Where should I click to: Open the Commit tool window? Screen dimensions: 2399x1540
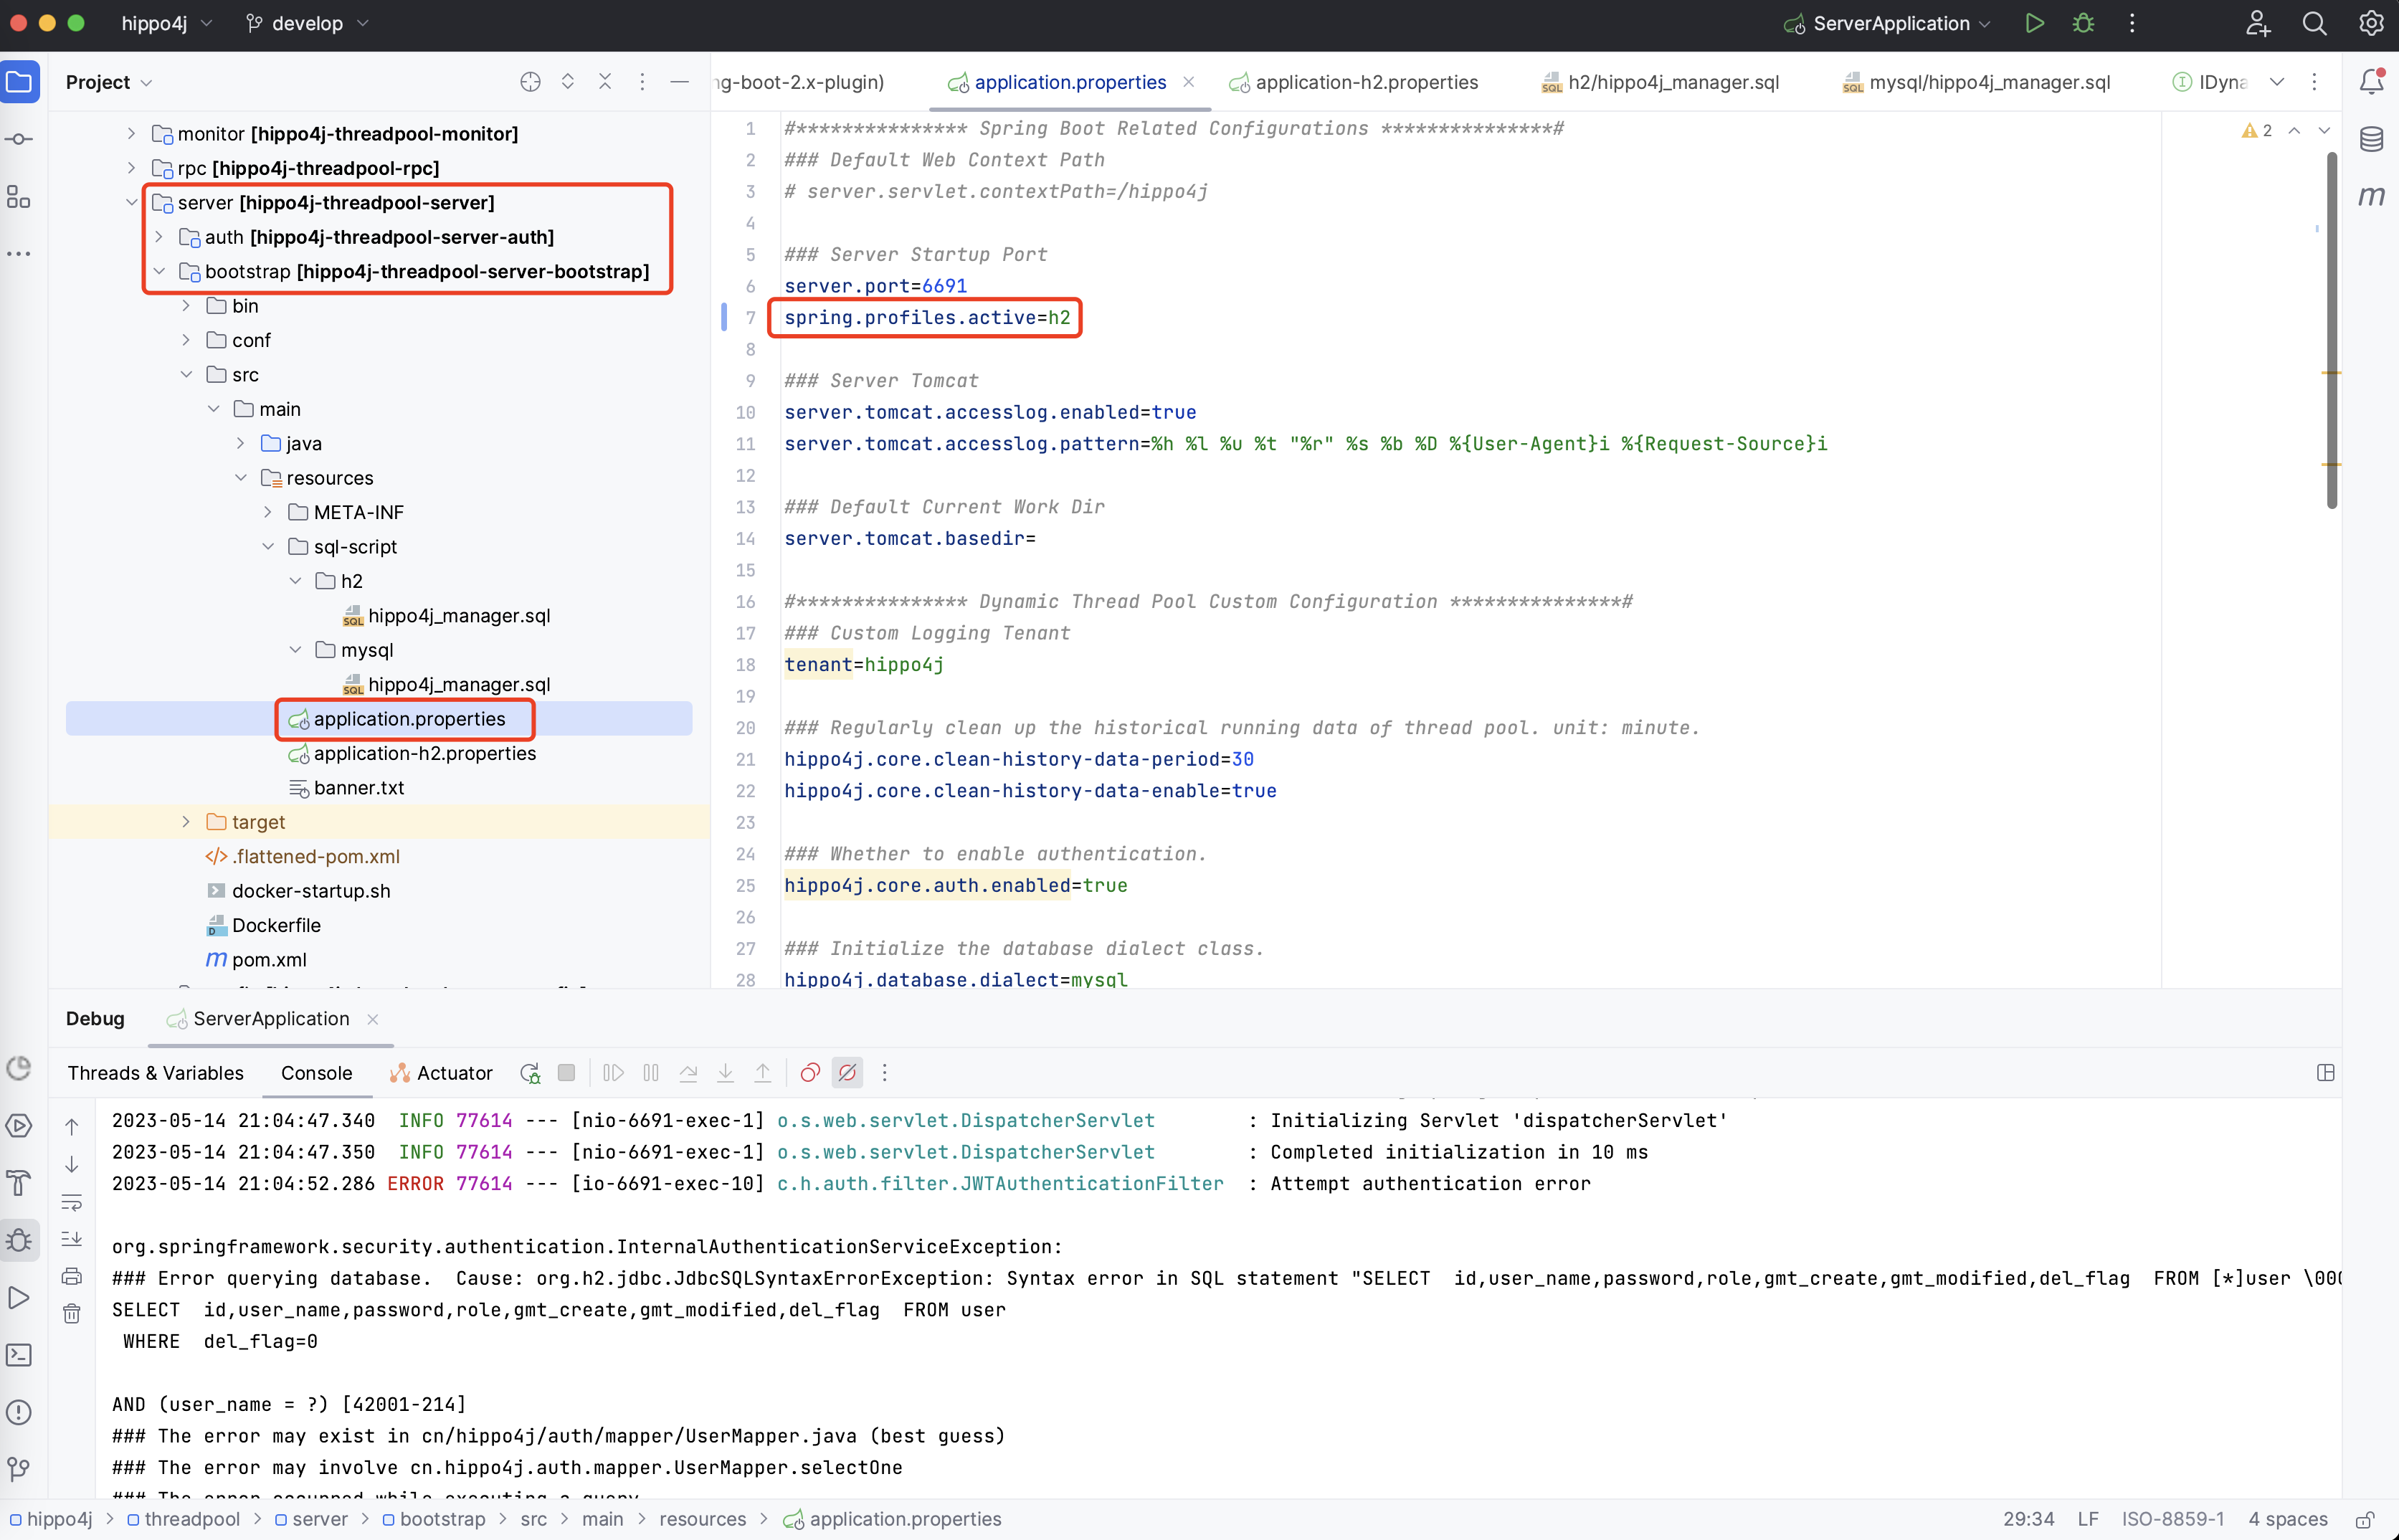tap(19, 139)
